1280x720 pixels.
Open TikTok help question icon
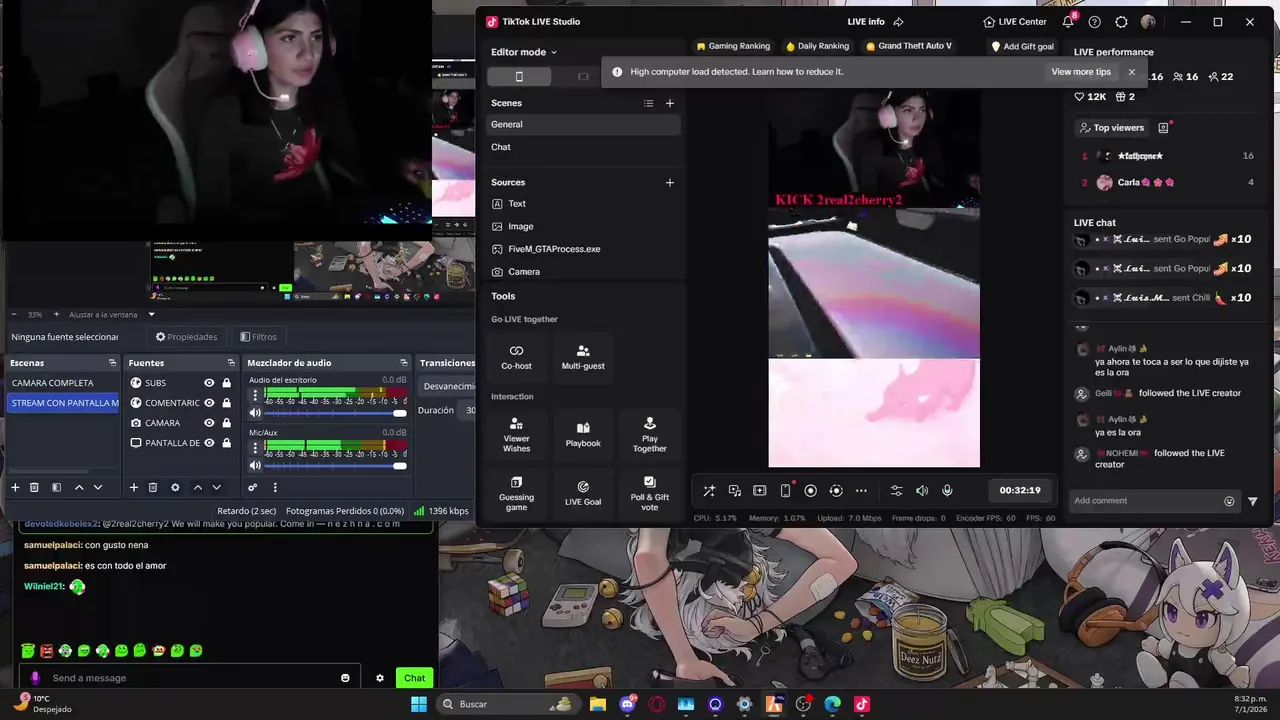pos(1095,22)
